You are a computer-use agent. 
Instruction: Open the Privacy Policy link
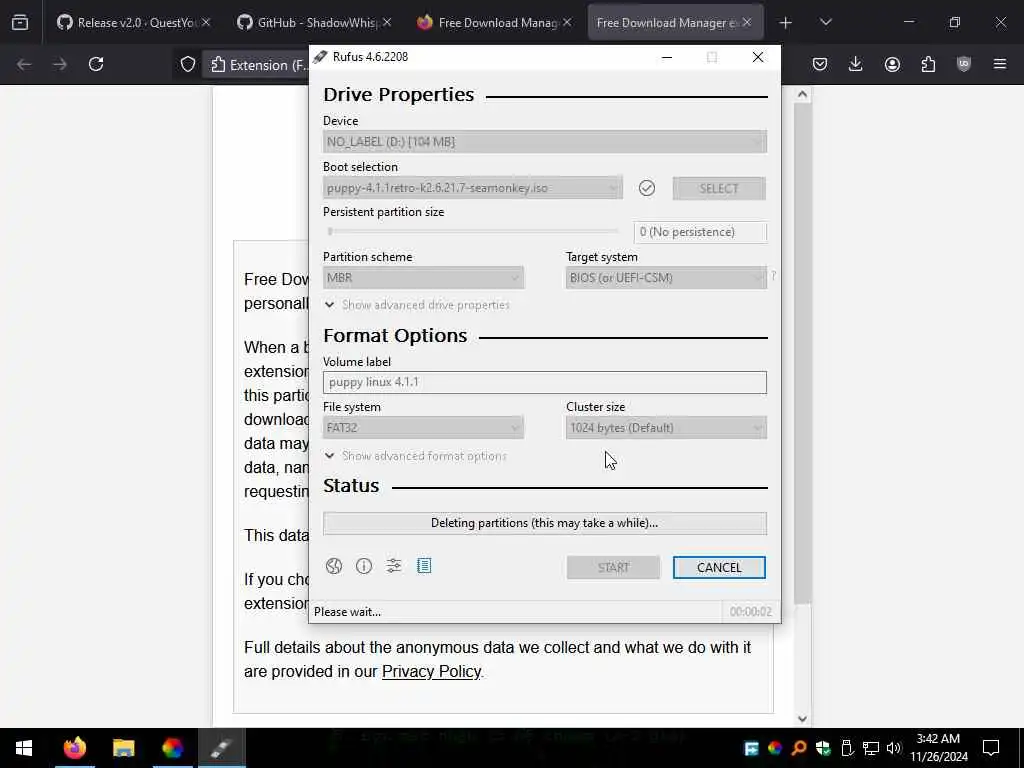point(431,671)
